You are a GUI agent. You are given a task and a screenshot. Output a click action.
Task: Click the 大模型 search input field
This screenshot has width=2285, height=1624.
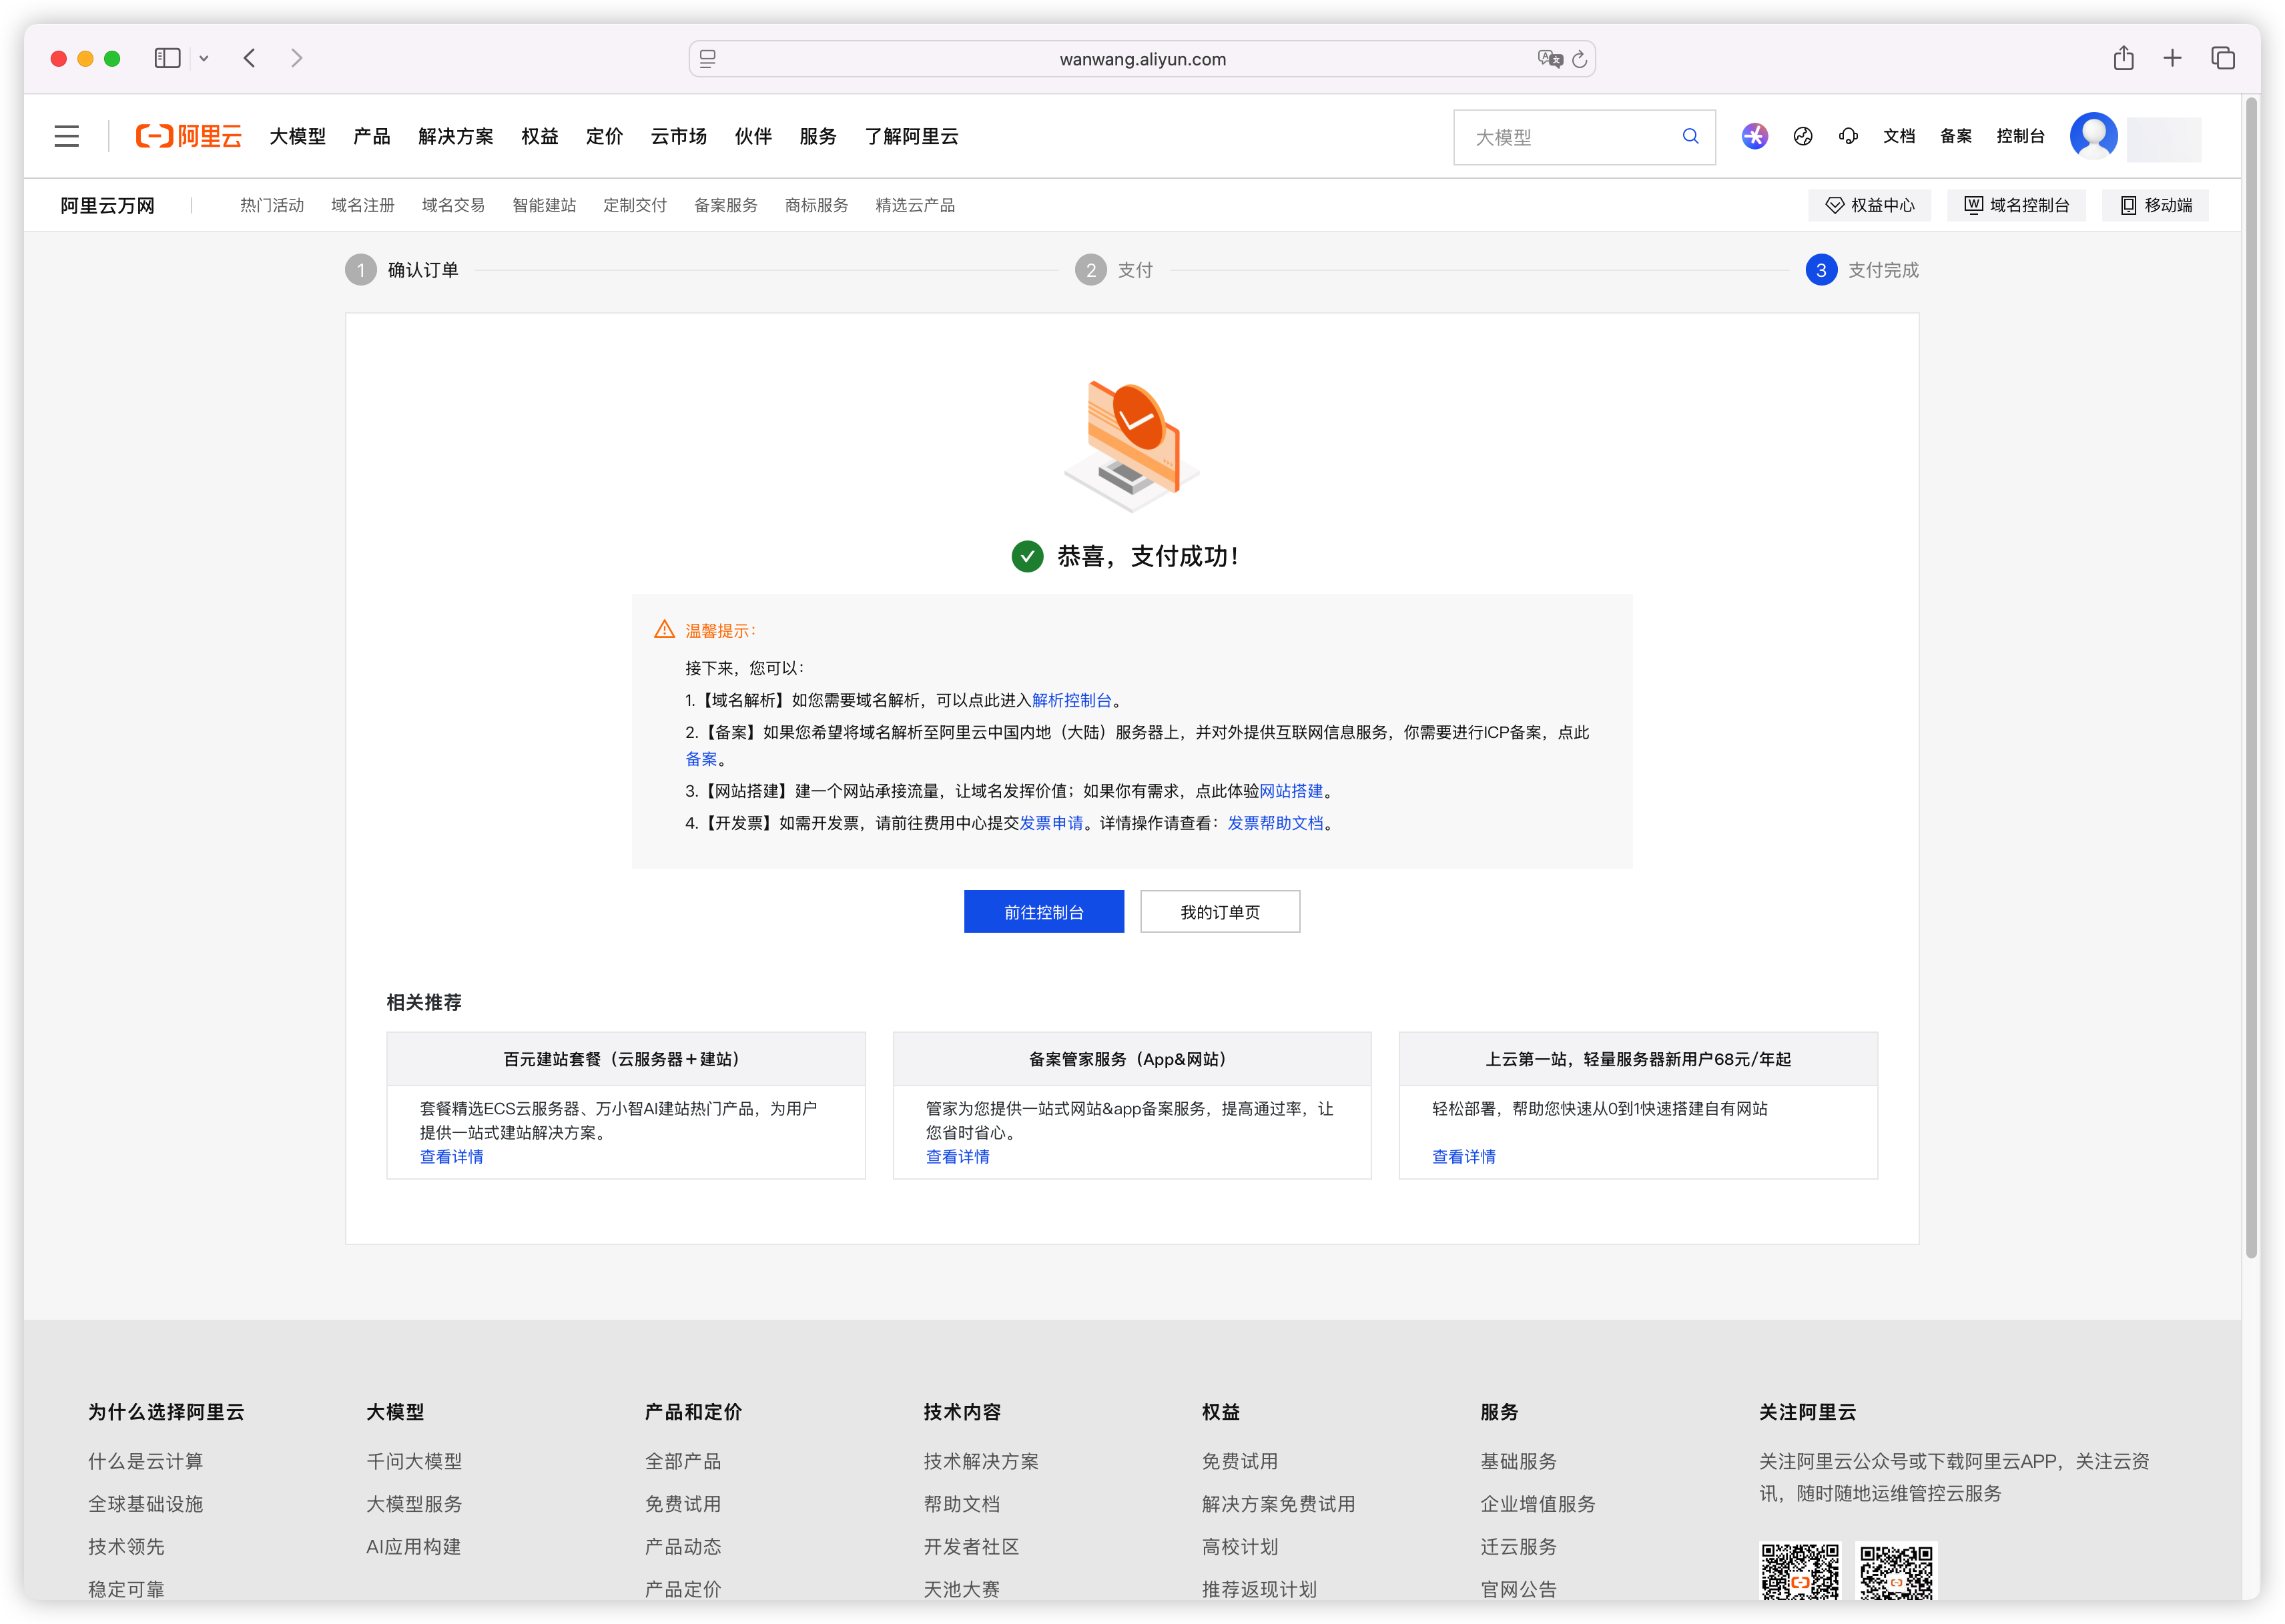click(1570, 137)
